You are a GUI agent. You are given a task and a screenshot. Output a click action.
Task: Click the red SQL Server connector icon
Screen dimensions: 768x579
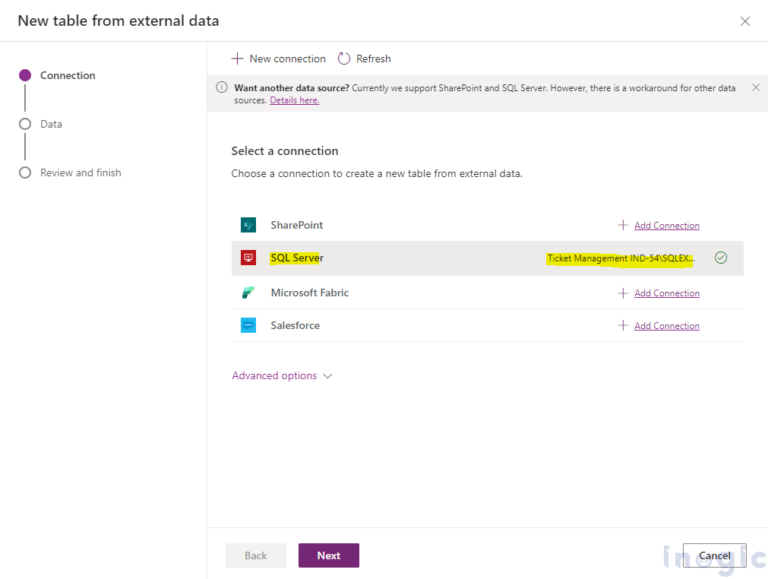pyautogui.click(x=248, y=258)
